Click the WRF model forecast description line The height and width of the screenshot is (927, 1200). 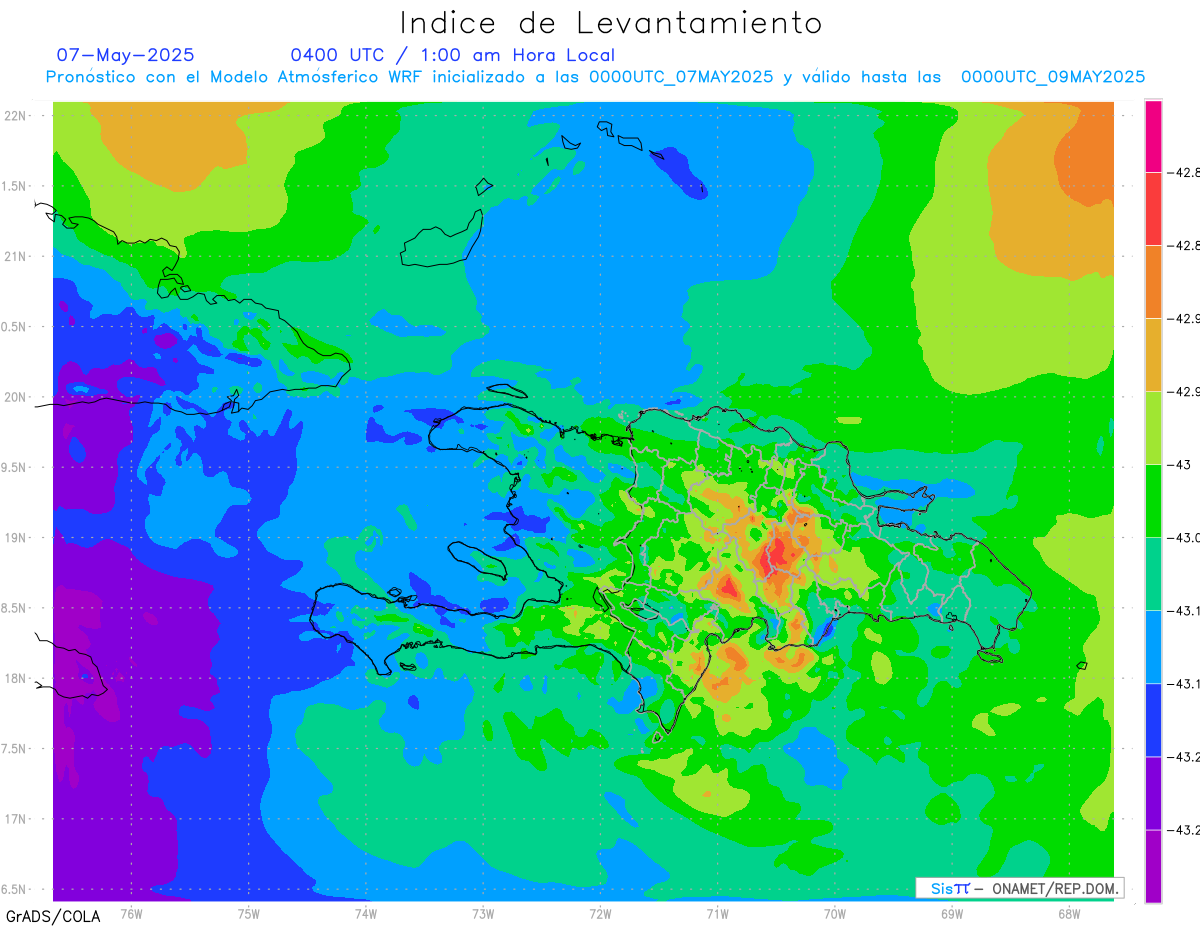(596, 77)
